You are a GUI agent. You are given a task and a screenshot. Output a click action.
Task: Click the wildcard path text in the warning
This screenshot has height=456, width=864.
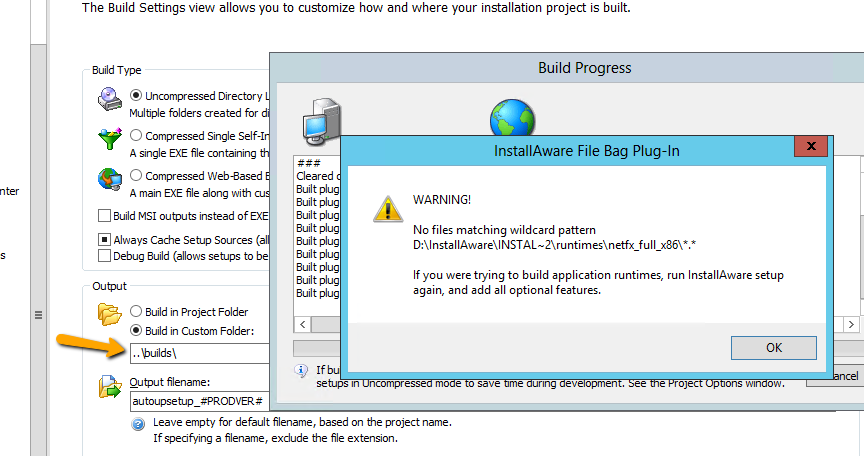pos(554,245)
